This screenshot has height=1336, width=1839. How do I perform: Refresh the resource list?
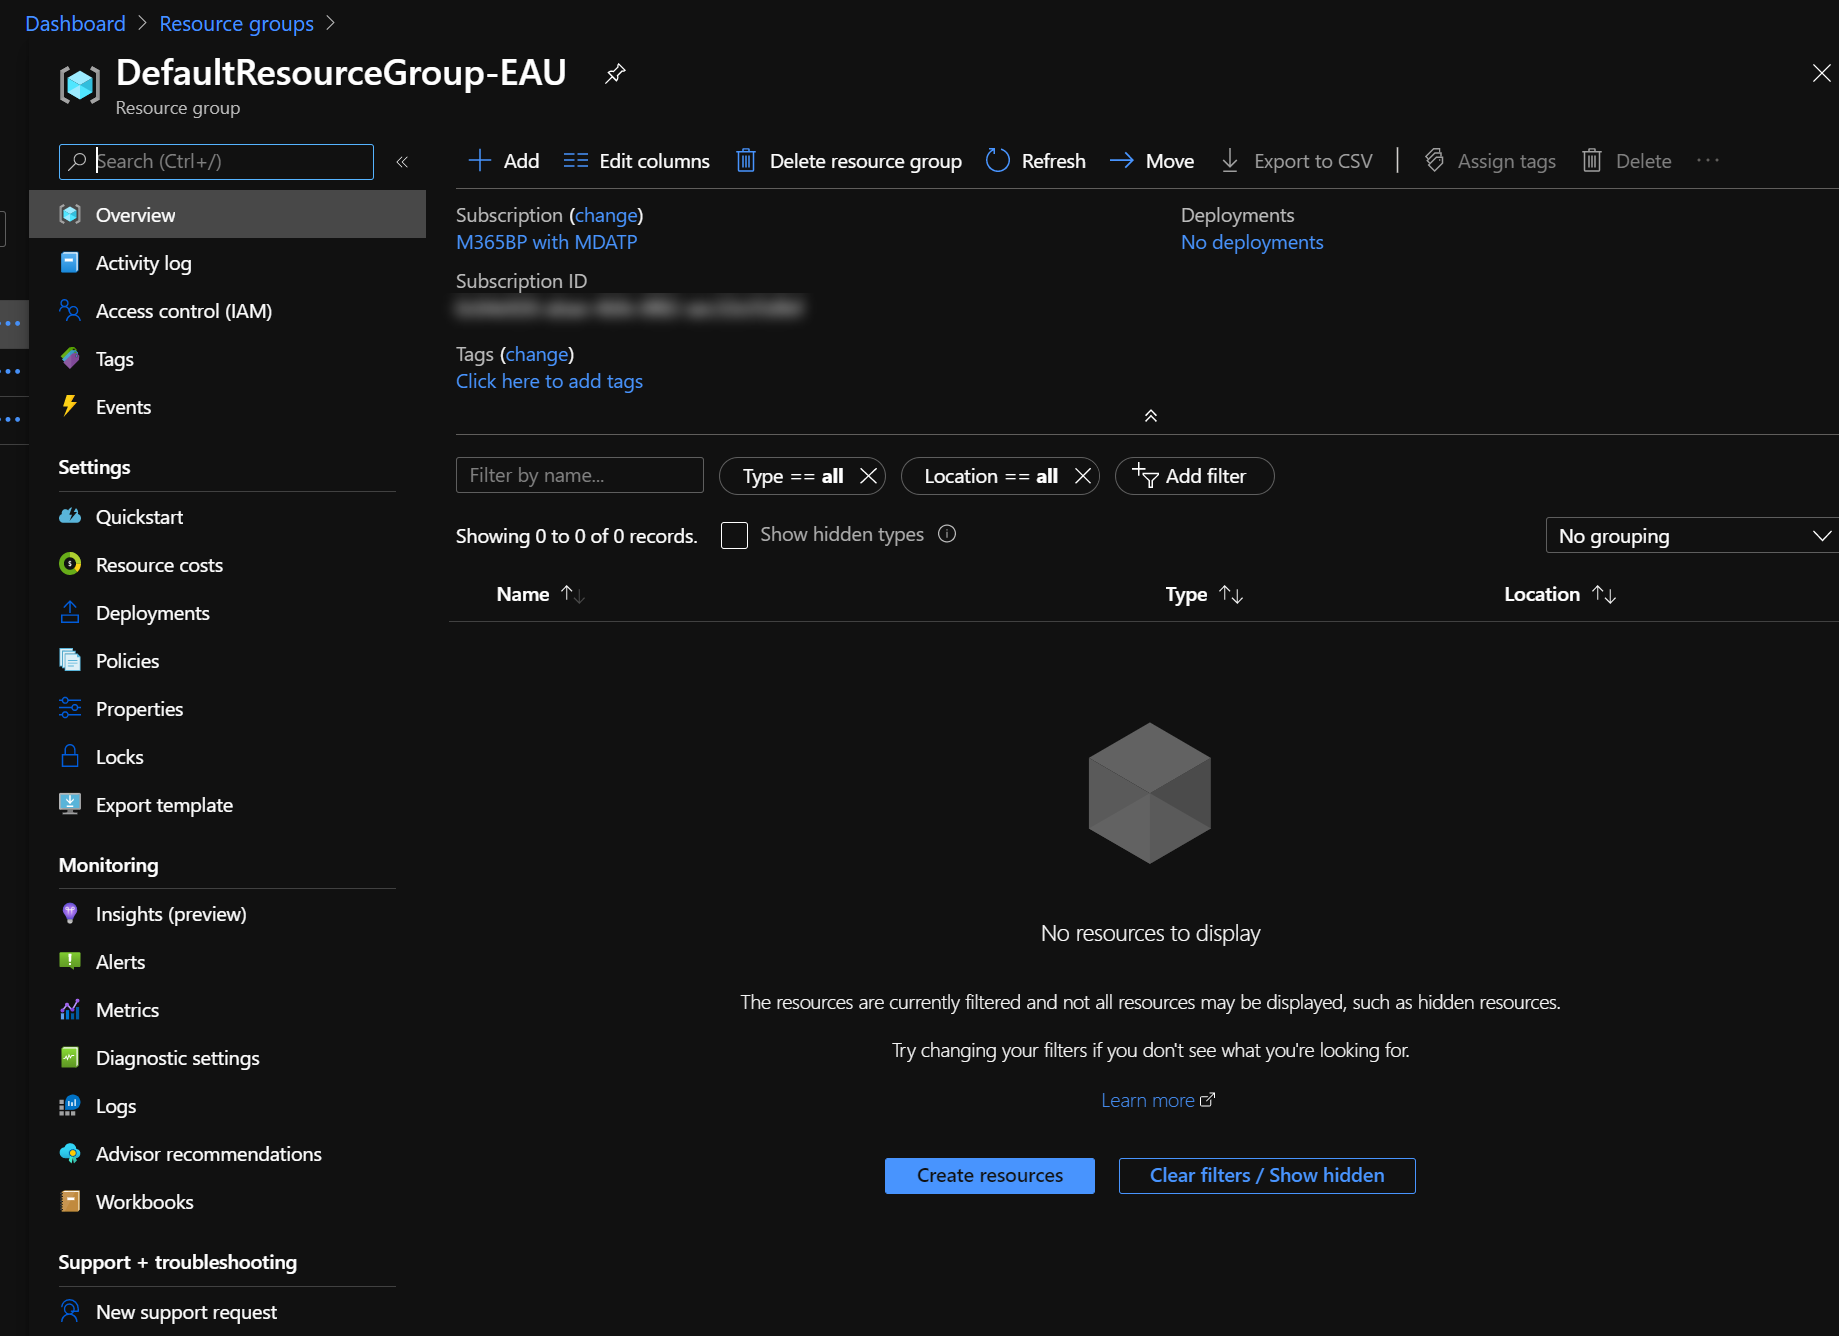[1035, 161]
